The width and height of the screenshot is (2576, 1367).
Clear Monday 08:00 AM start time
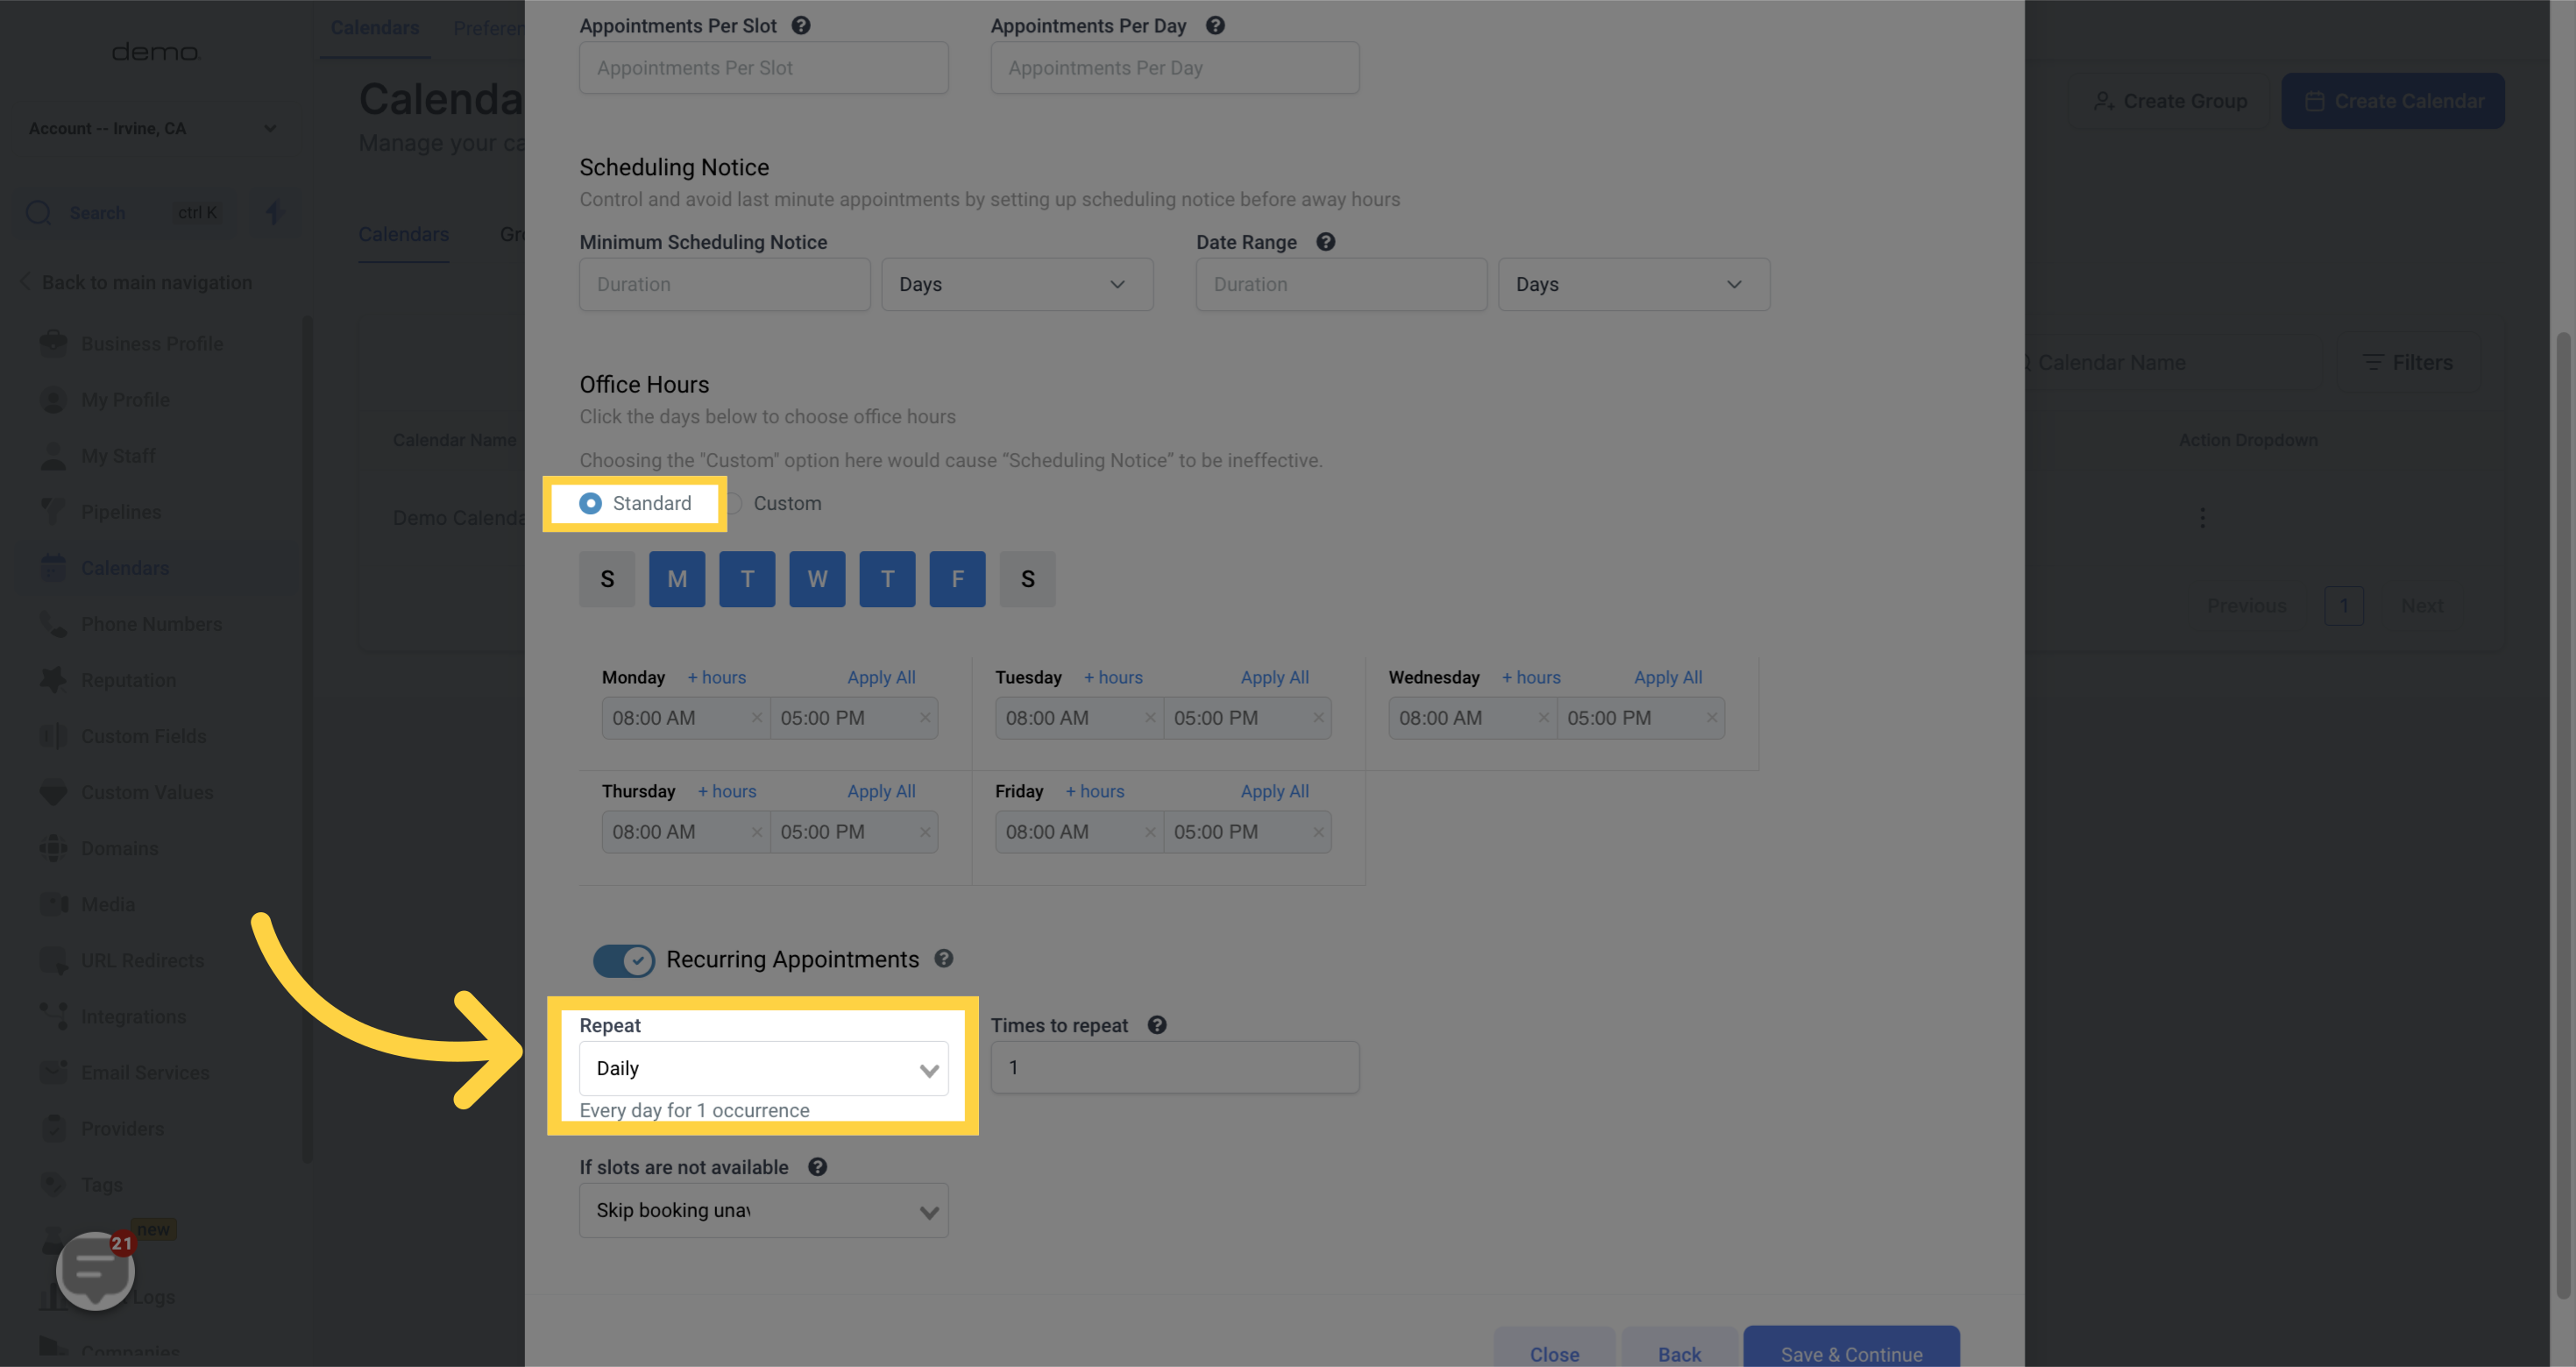pyautogui.click(x=756, y=718)
